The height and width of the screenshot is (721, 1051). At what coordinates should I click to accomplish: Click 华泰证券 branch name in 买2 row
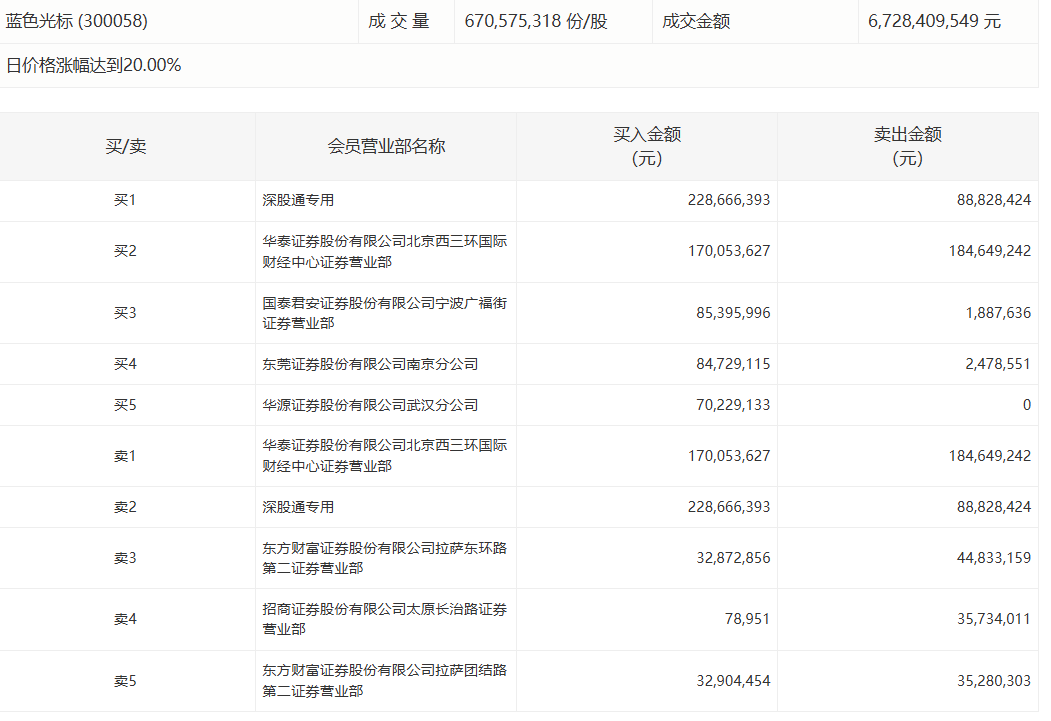384,252
